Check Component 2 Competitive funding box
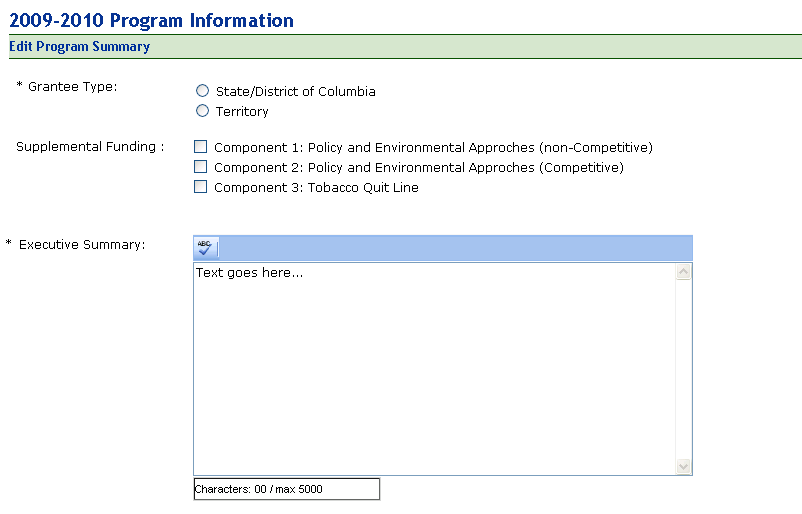The image size is (802, 514). click(201, 167)
